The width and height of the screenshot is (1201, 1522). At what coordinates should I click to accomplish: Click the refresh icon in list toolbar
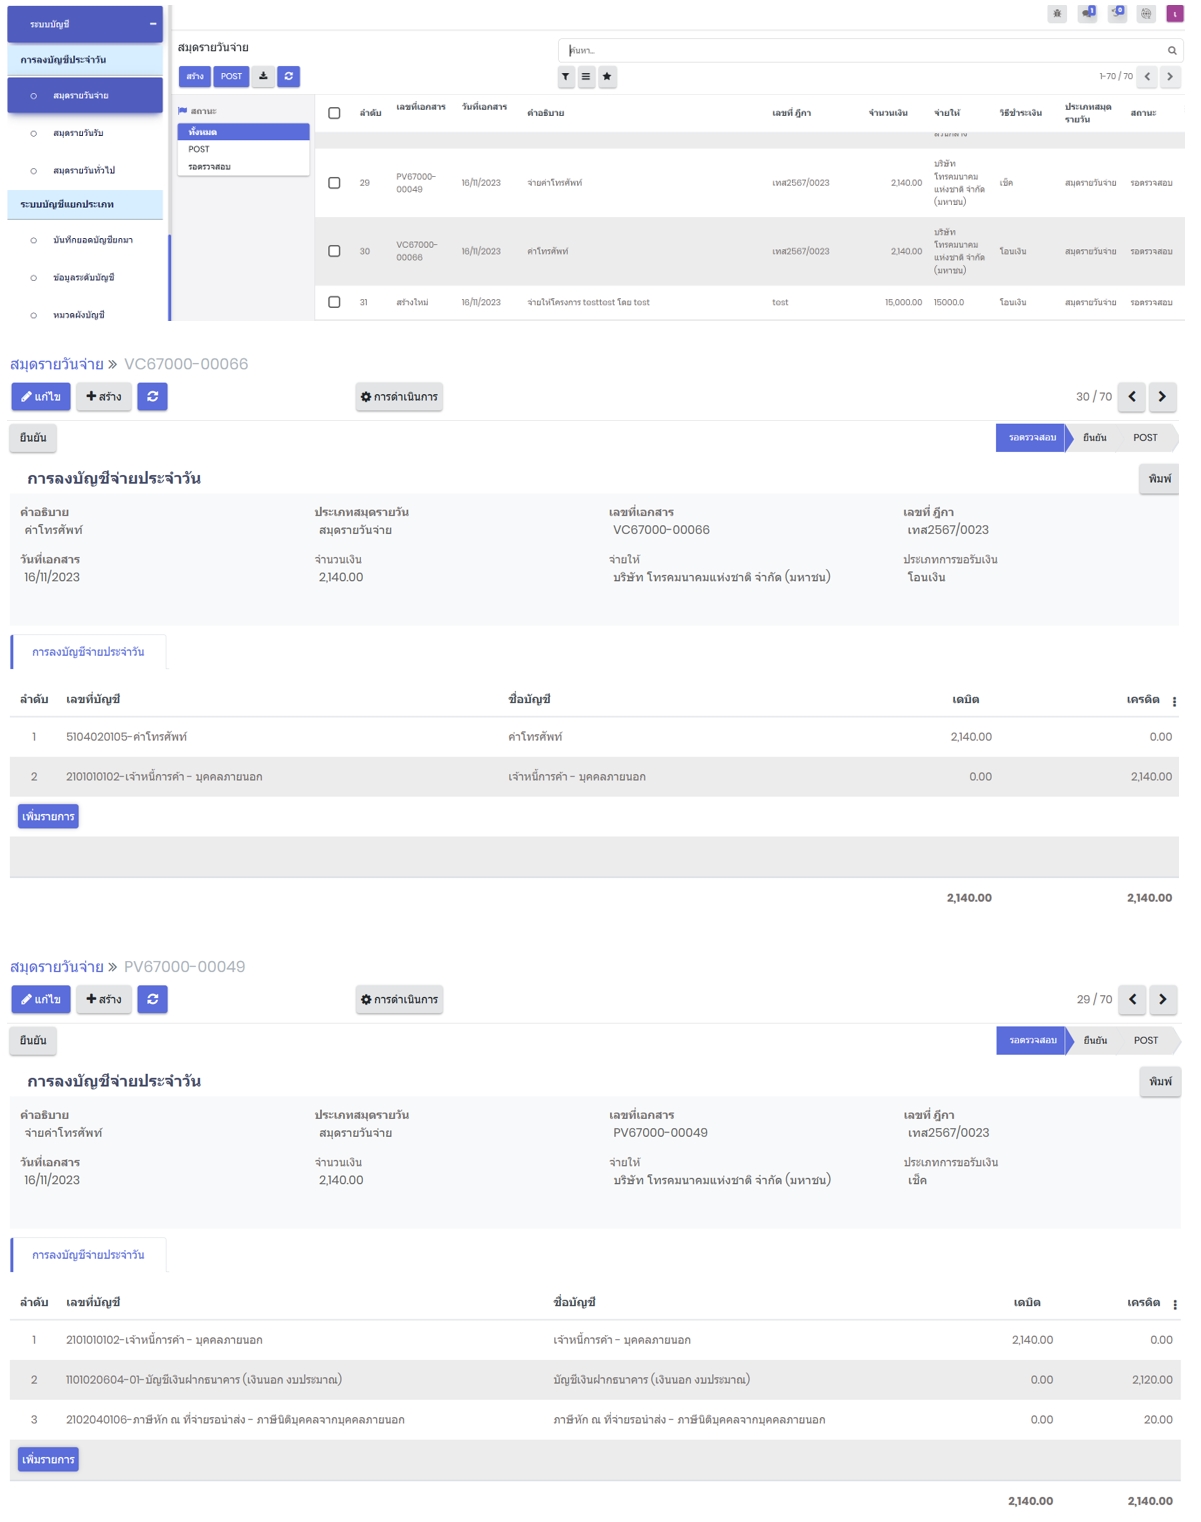pyautogui.click(x=289, y=76)
